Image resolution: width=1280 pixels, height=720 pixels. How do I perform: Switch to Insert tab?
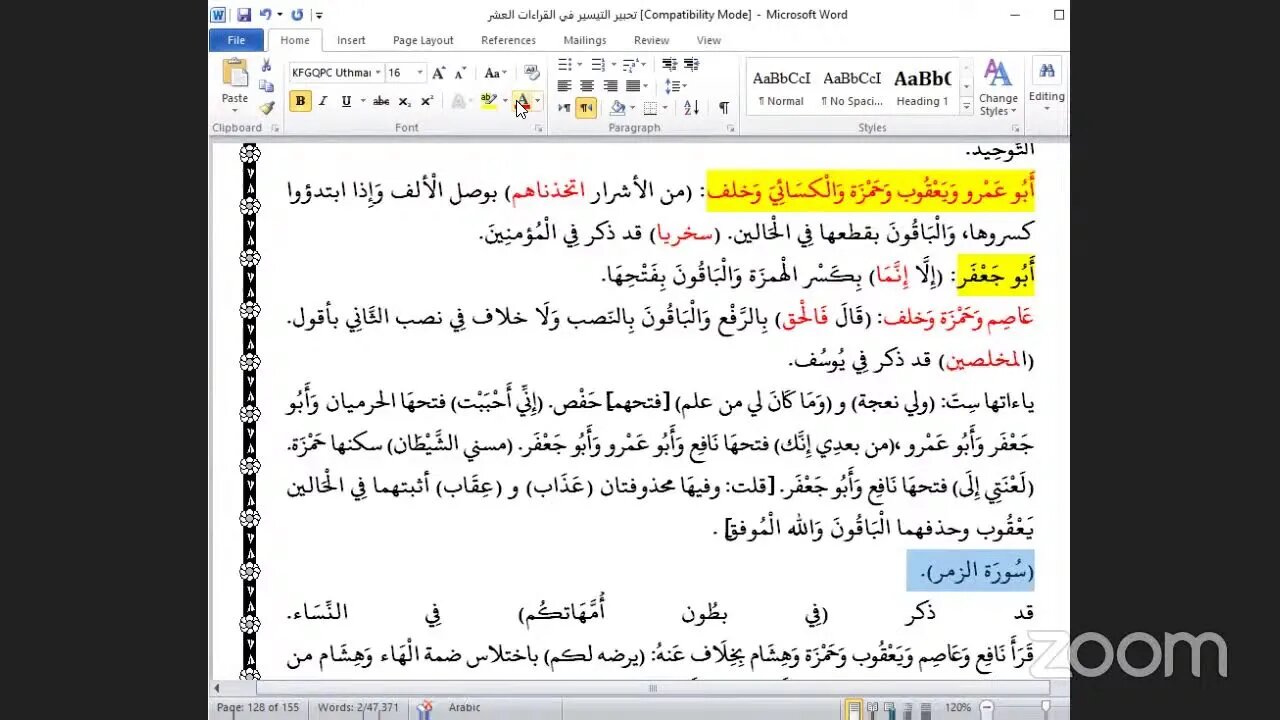(x=351, y=40)
